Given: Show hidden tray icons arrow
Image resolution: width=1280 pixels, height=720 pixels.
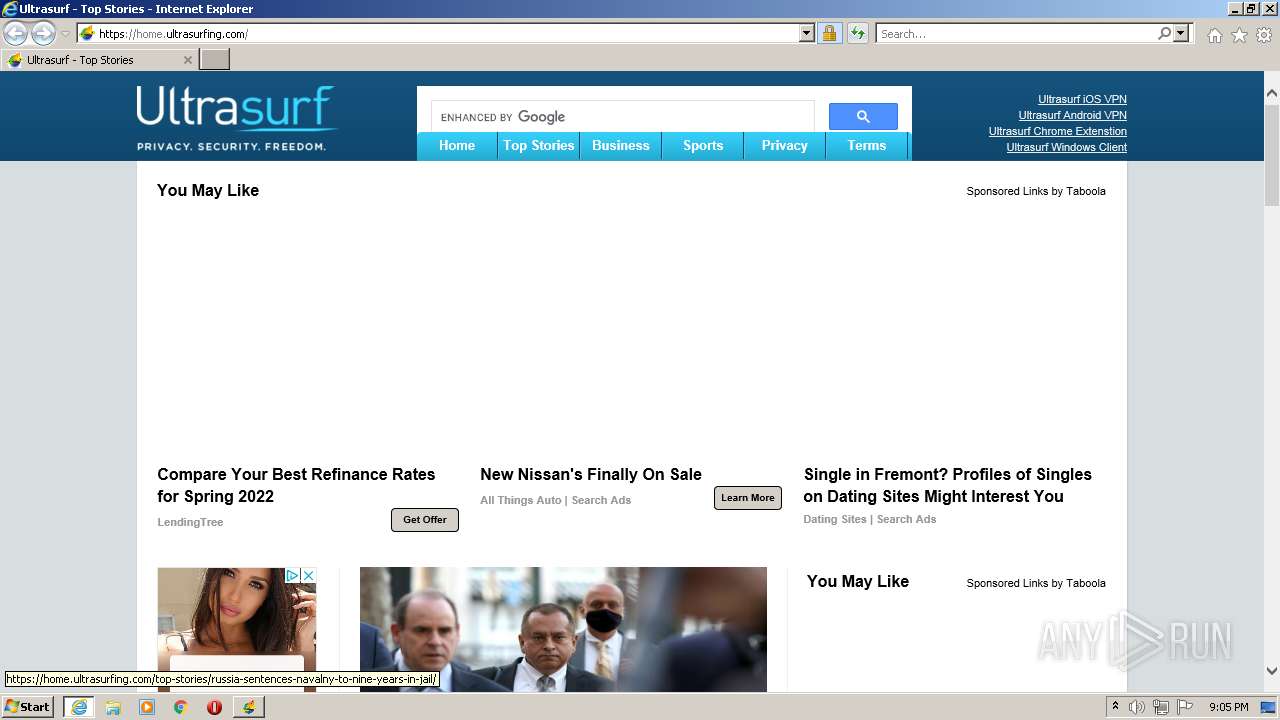Looking at the screenshot, I should (x=1115, y=707).
